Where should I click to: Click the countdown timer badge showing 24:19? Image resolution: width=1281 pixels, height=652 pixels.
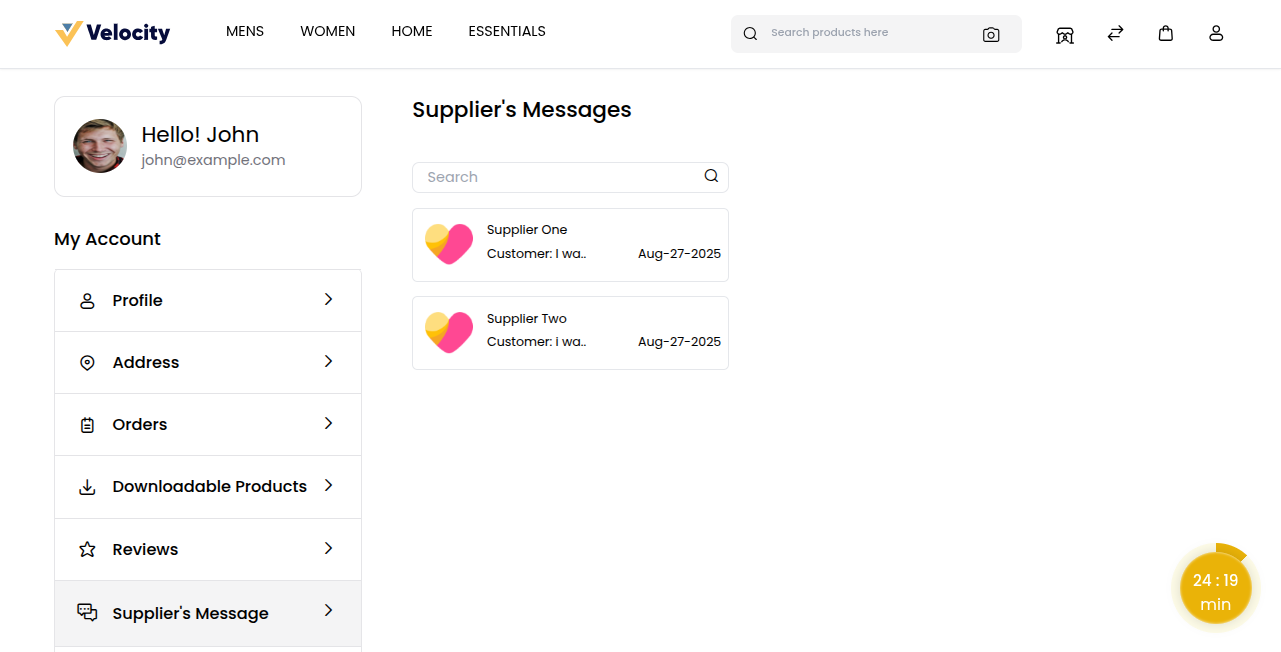[1215, 587]
